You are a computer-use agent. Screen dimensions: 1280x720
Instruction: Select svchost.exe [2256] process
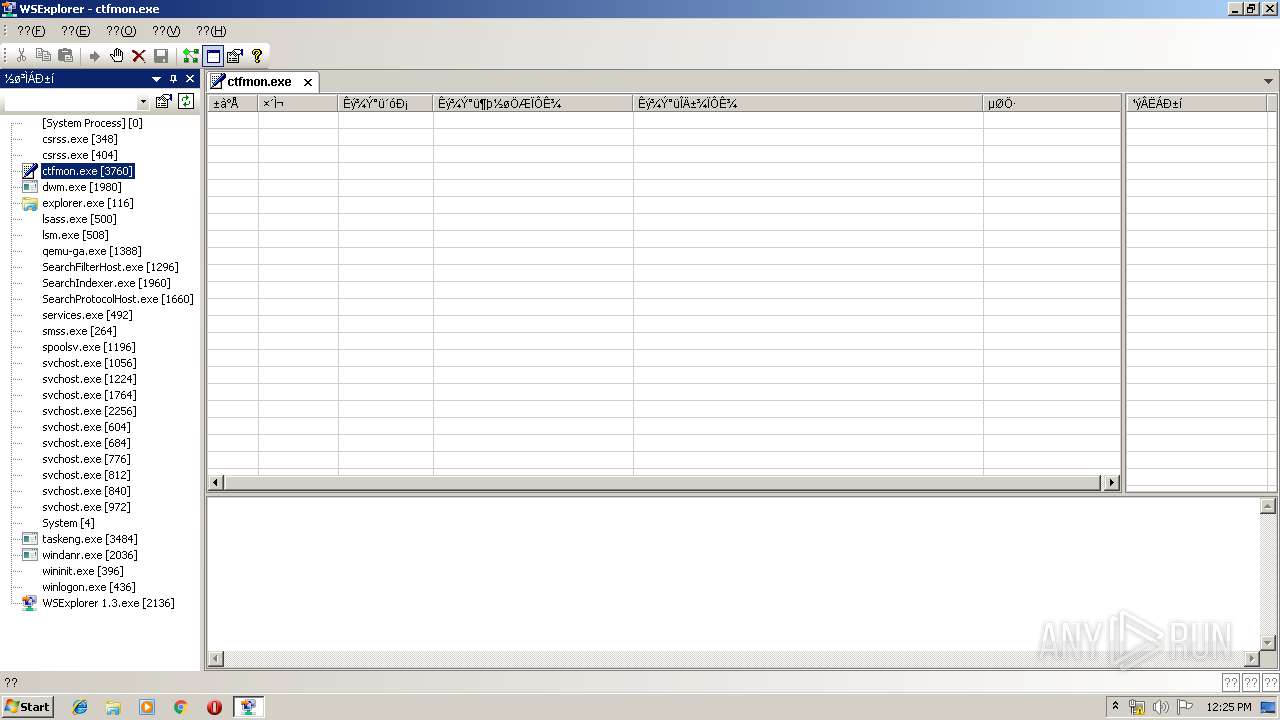tap(89, 411)
